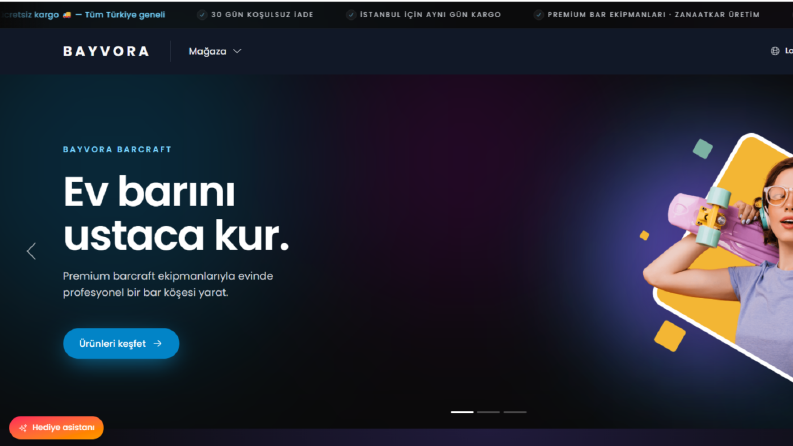Open the Hediye asistanı chat button
The height and width of the screenshot is (446, 793).
tap(56, 427)
